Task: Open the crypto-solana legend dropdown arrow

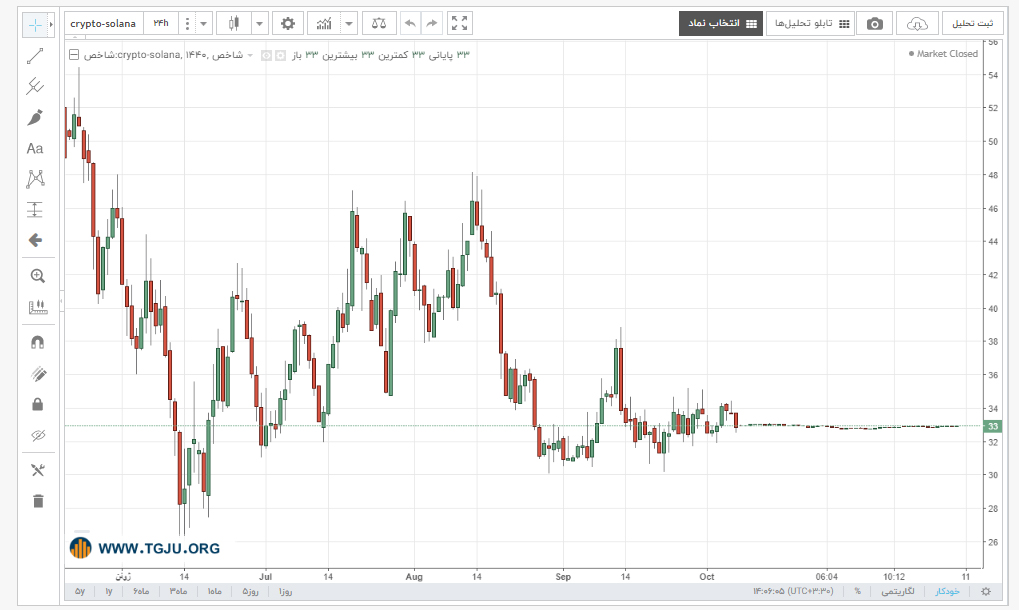Action: click(x=250, y=55)
